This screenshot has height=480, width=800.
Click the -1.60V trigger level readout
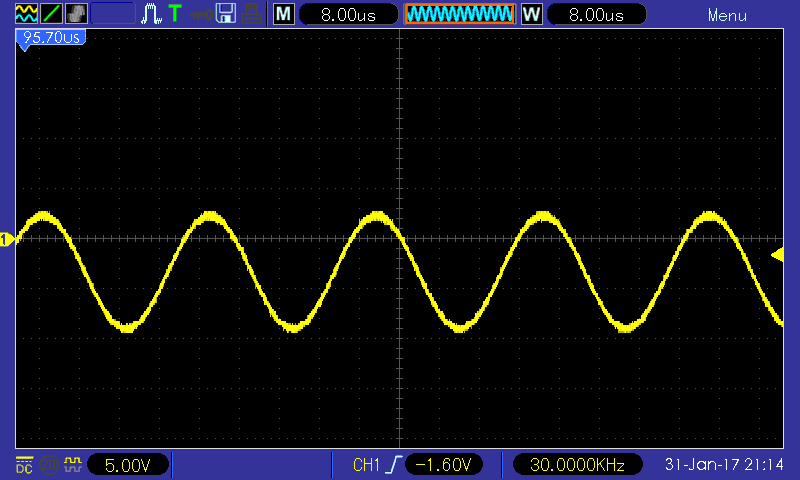[443, 465]
